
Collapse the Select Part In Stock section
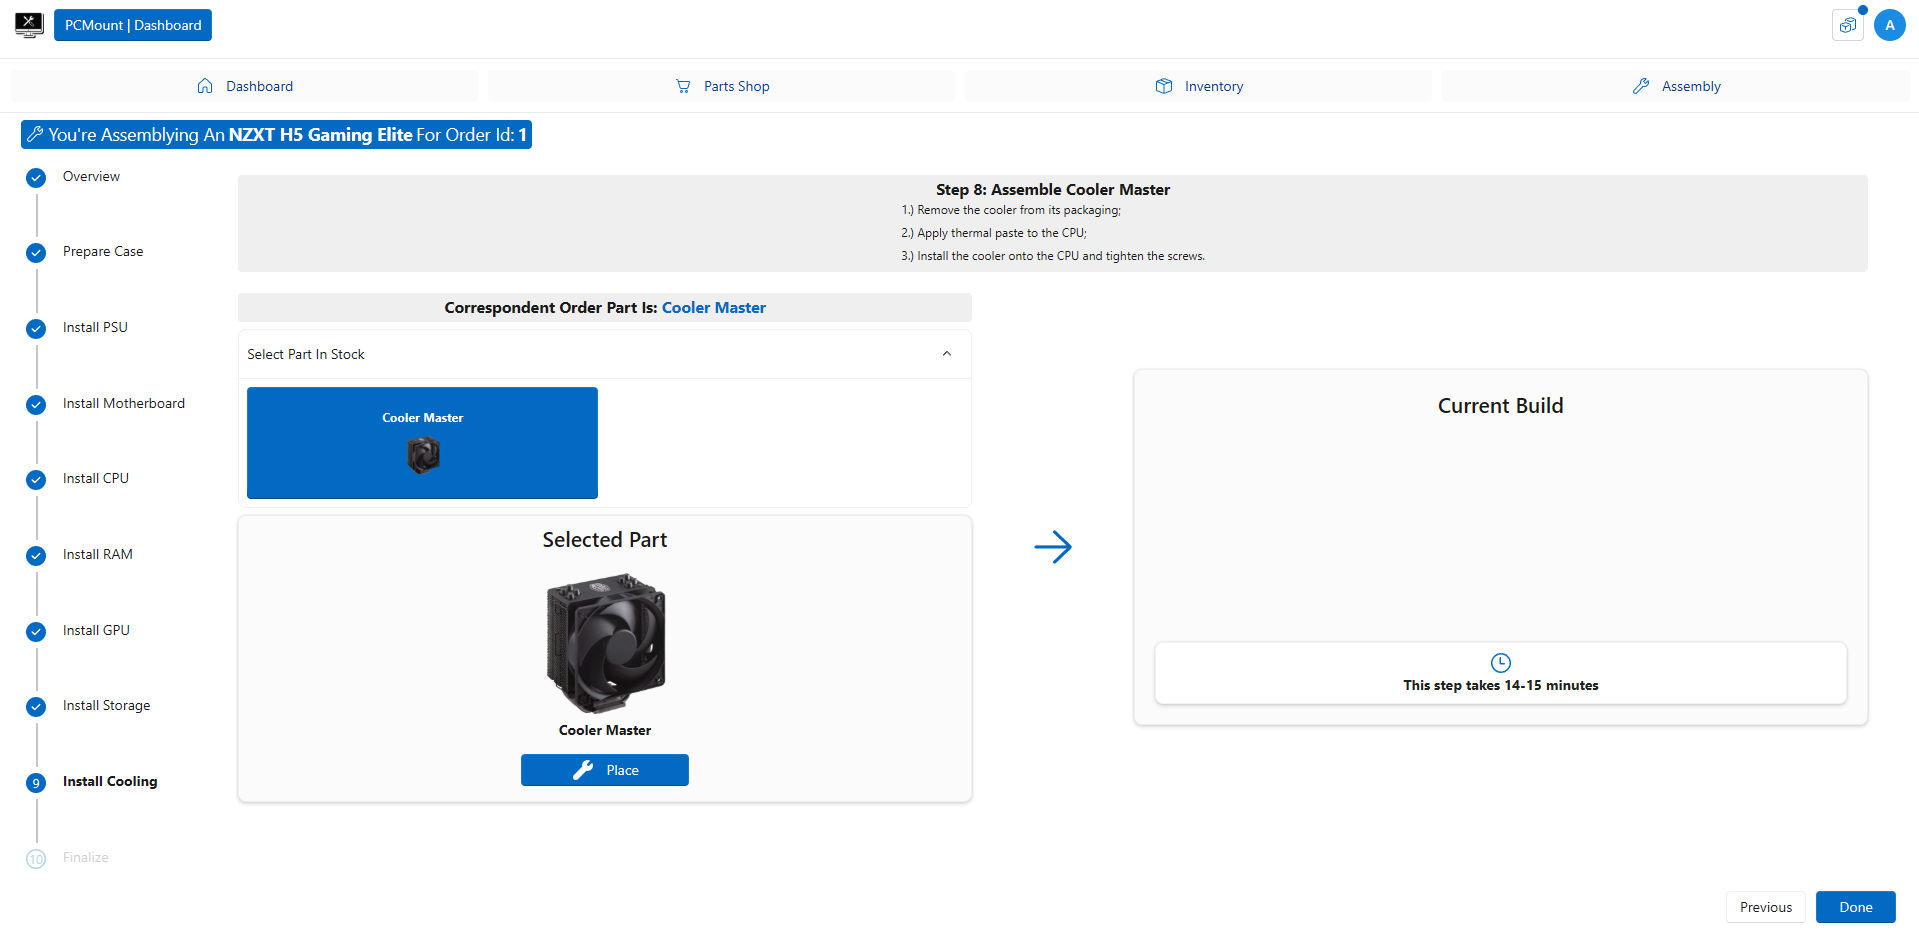click(947, 354)
